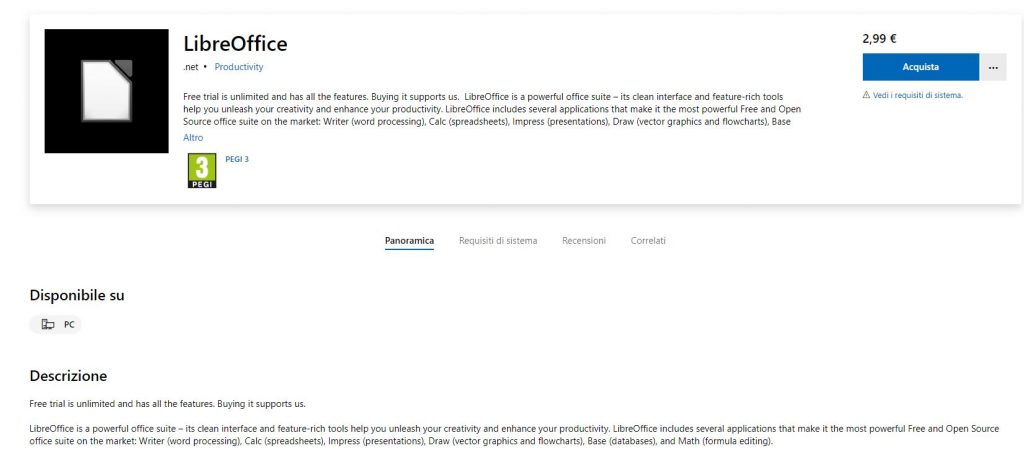Switch to the Panoramica tab
Image resolution: width=1024 pixels, height=474 pixels.
pyautogui.click(x=409, y=241)
